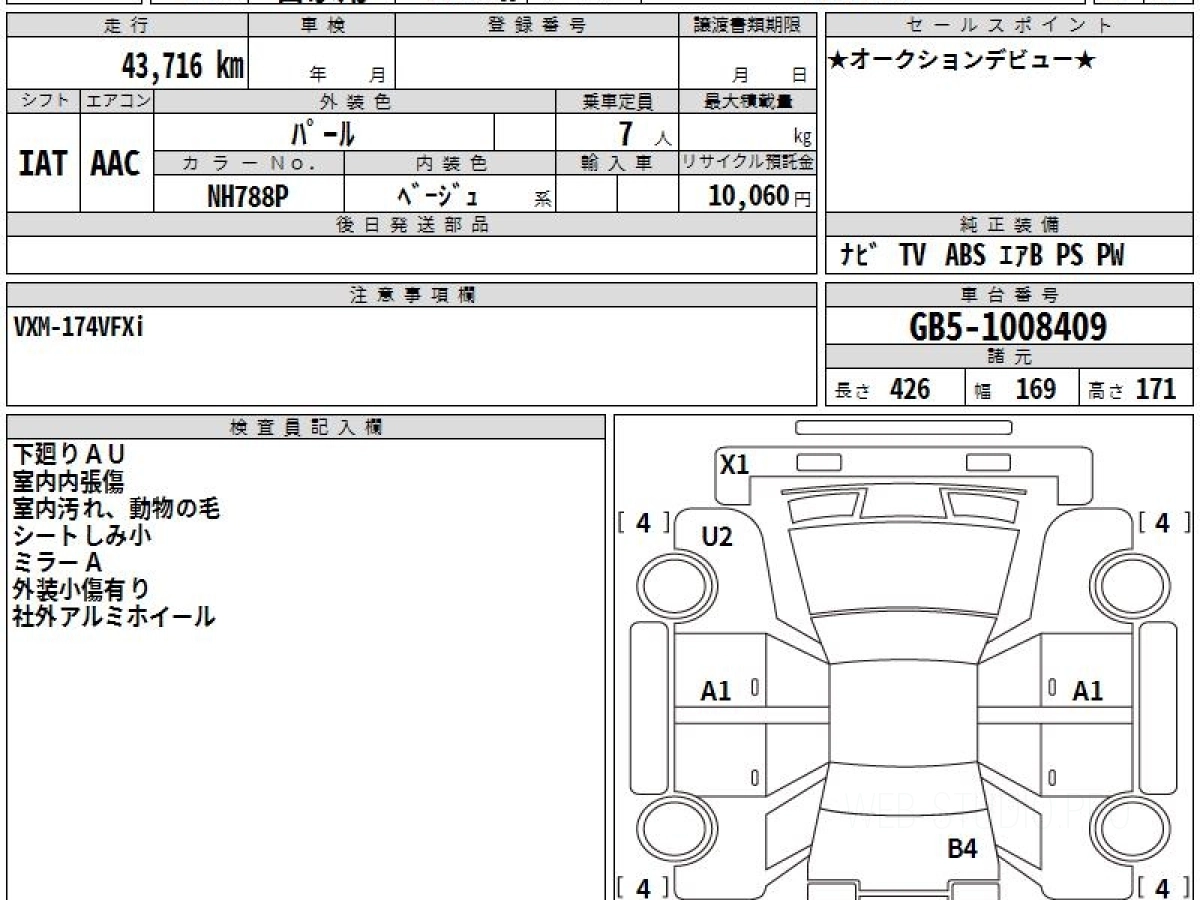Click the エアコン header cell
Viewport: 1200px width, 900px height.
point(117,101)
